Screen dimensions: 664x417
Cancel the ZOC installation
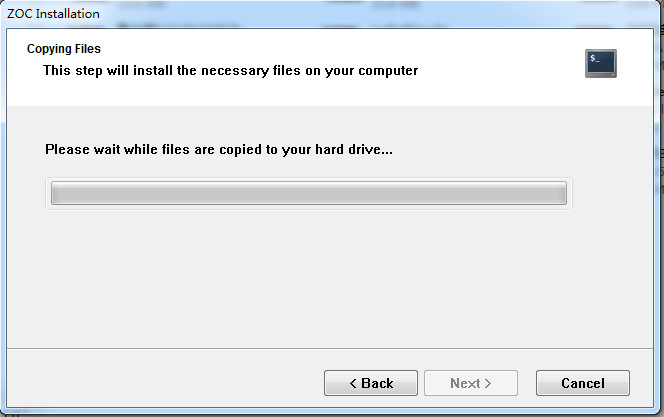click(582, 383)
